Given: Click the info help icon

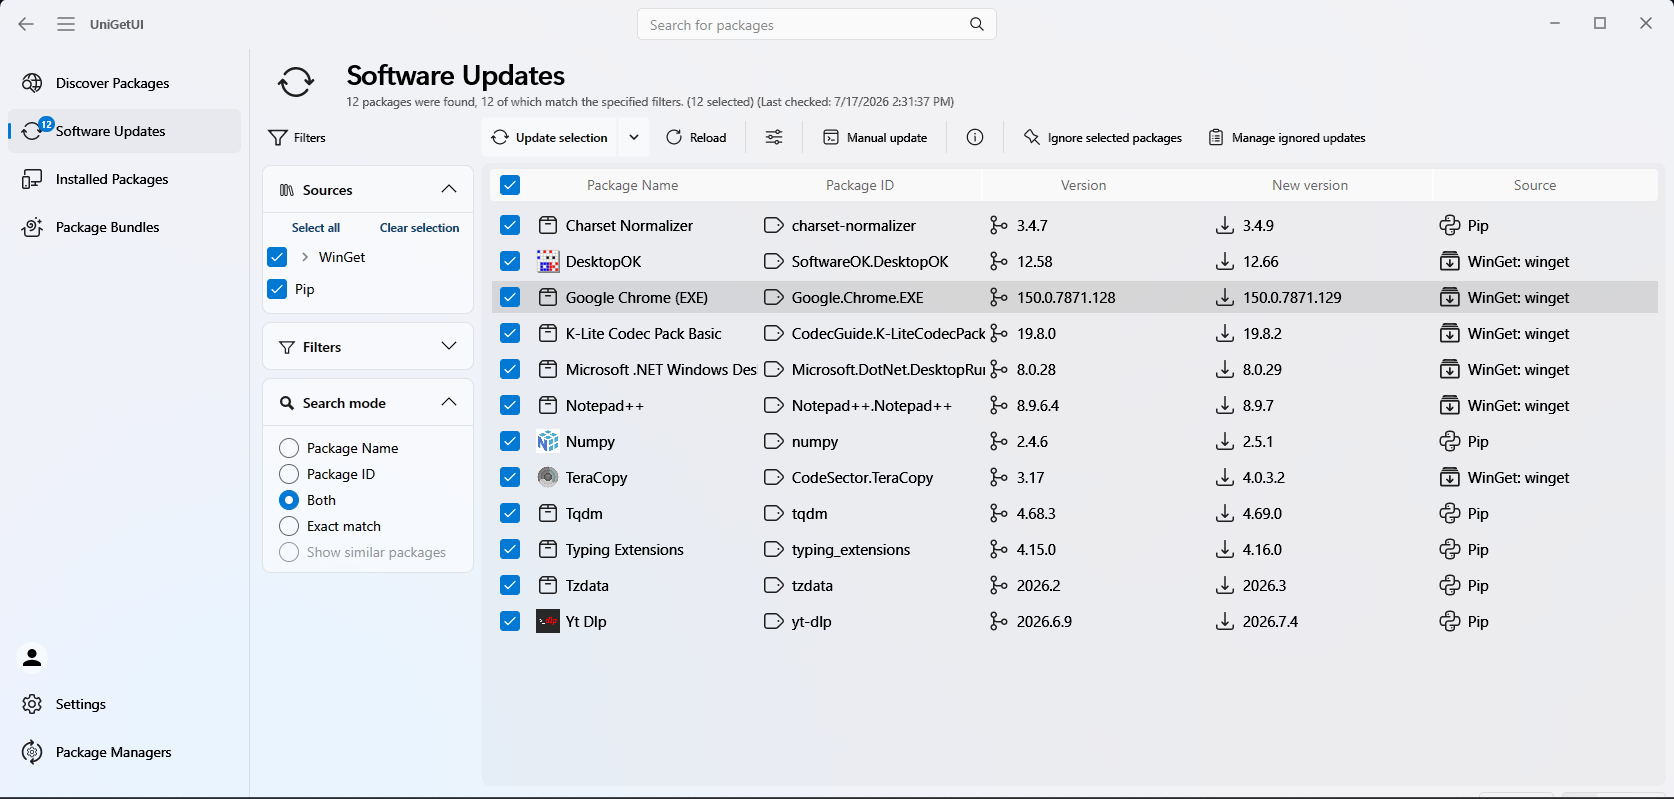Looking at the screenshot, I should 975,137.
